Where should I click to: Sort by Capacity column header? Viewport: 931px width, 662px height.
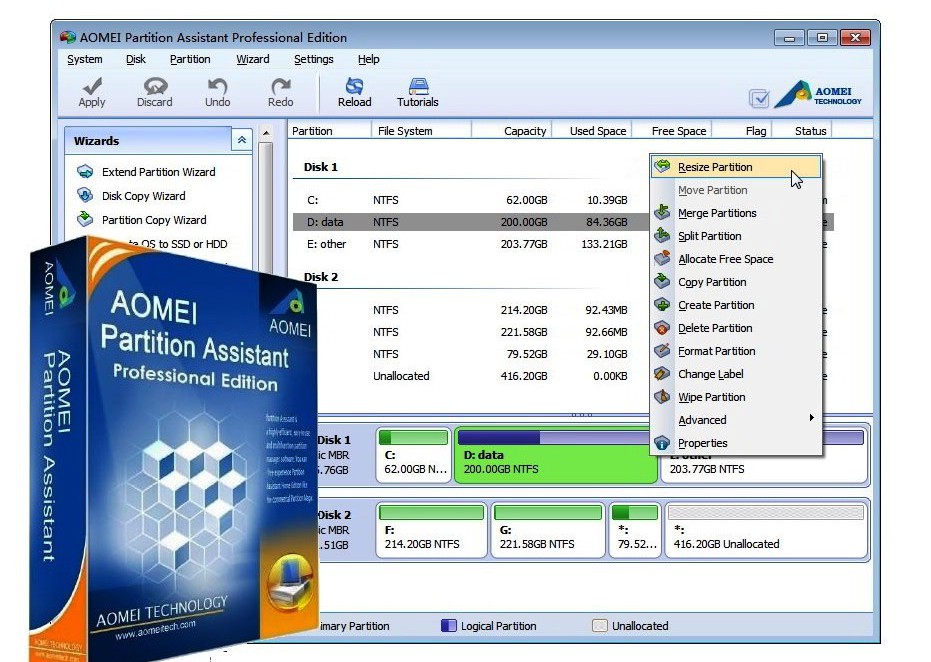[x=525, y=131]
